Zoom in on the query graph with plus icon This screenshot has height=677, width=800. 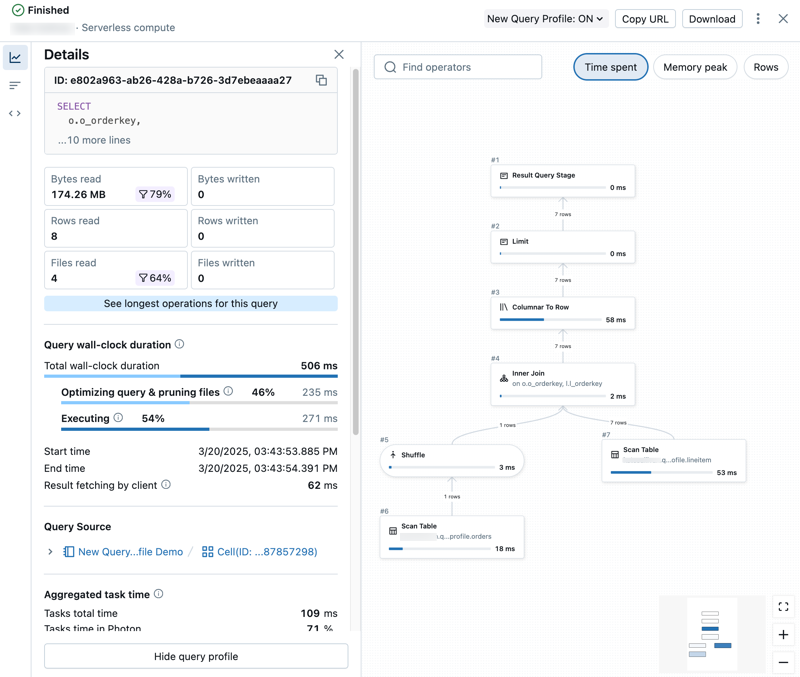click(x=784, y=634)
